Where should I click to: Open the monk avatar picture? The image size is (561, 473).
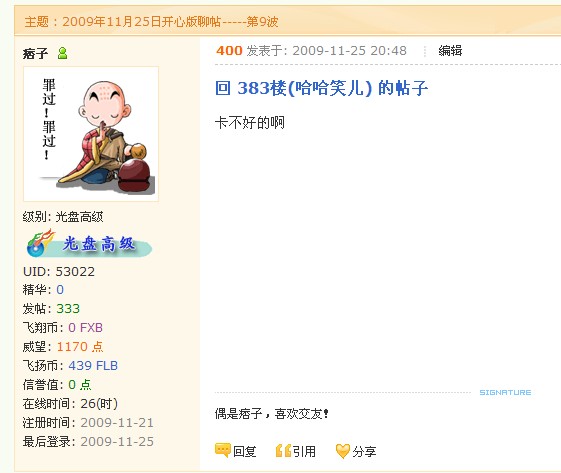[x=91, y=134]
